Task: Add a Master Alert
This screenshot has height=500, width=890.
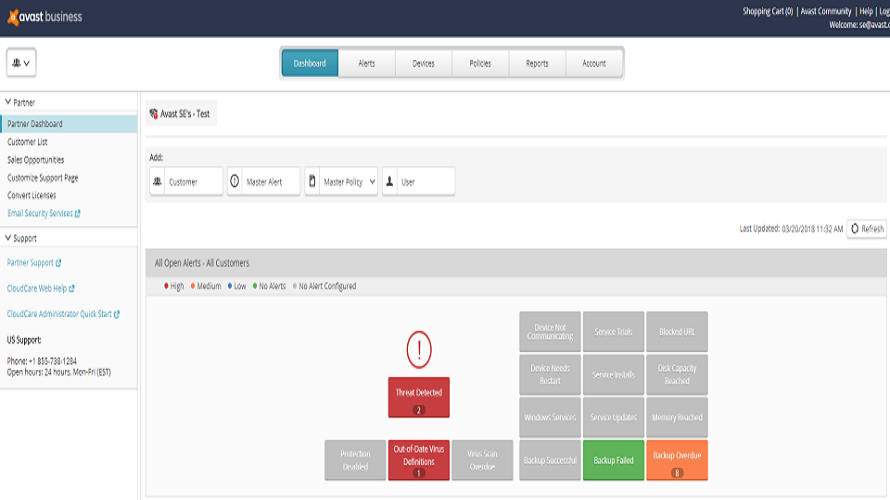Action: point(263,182)
